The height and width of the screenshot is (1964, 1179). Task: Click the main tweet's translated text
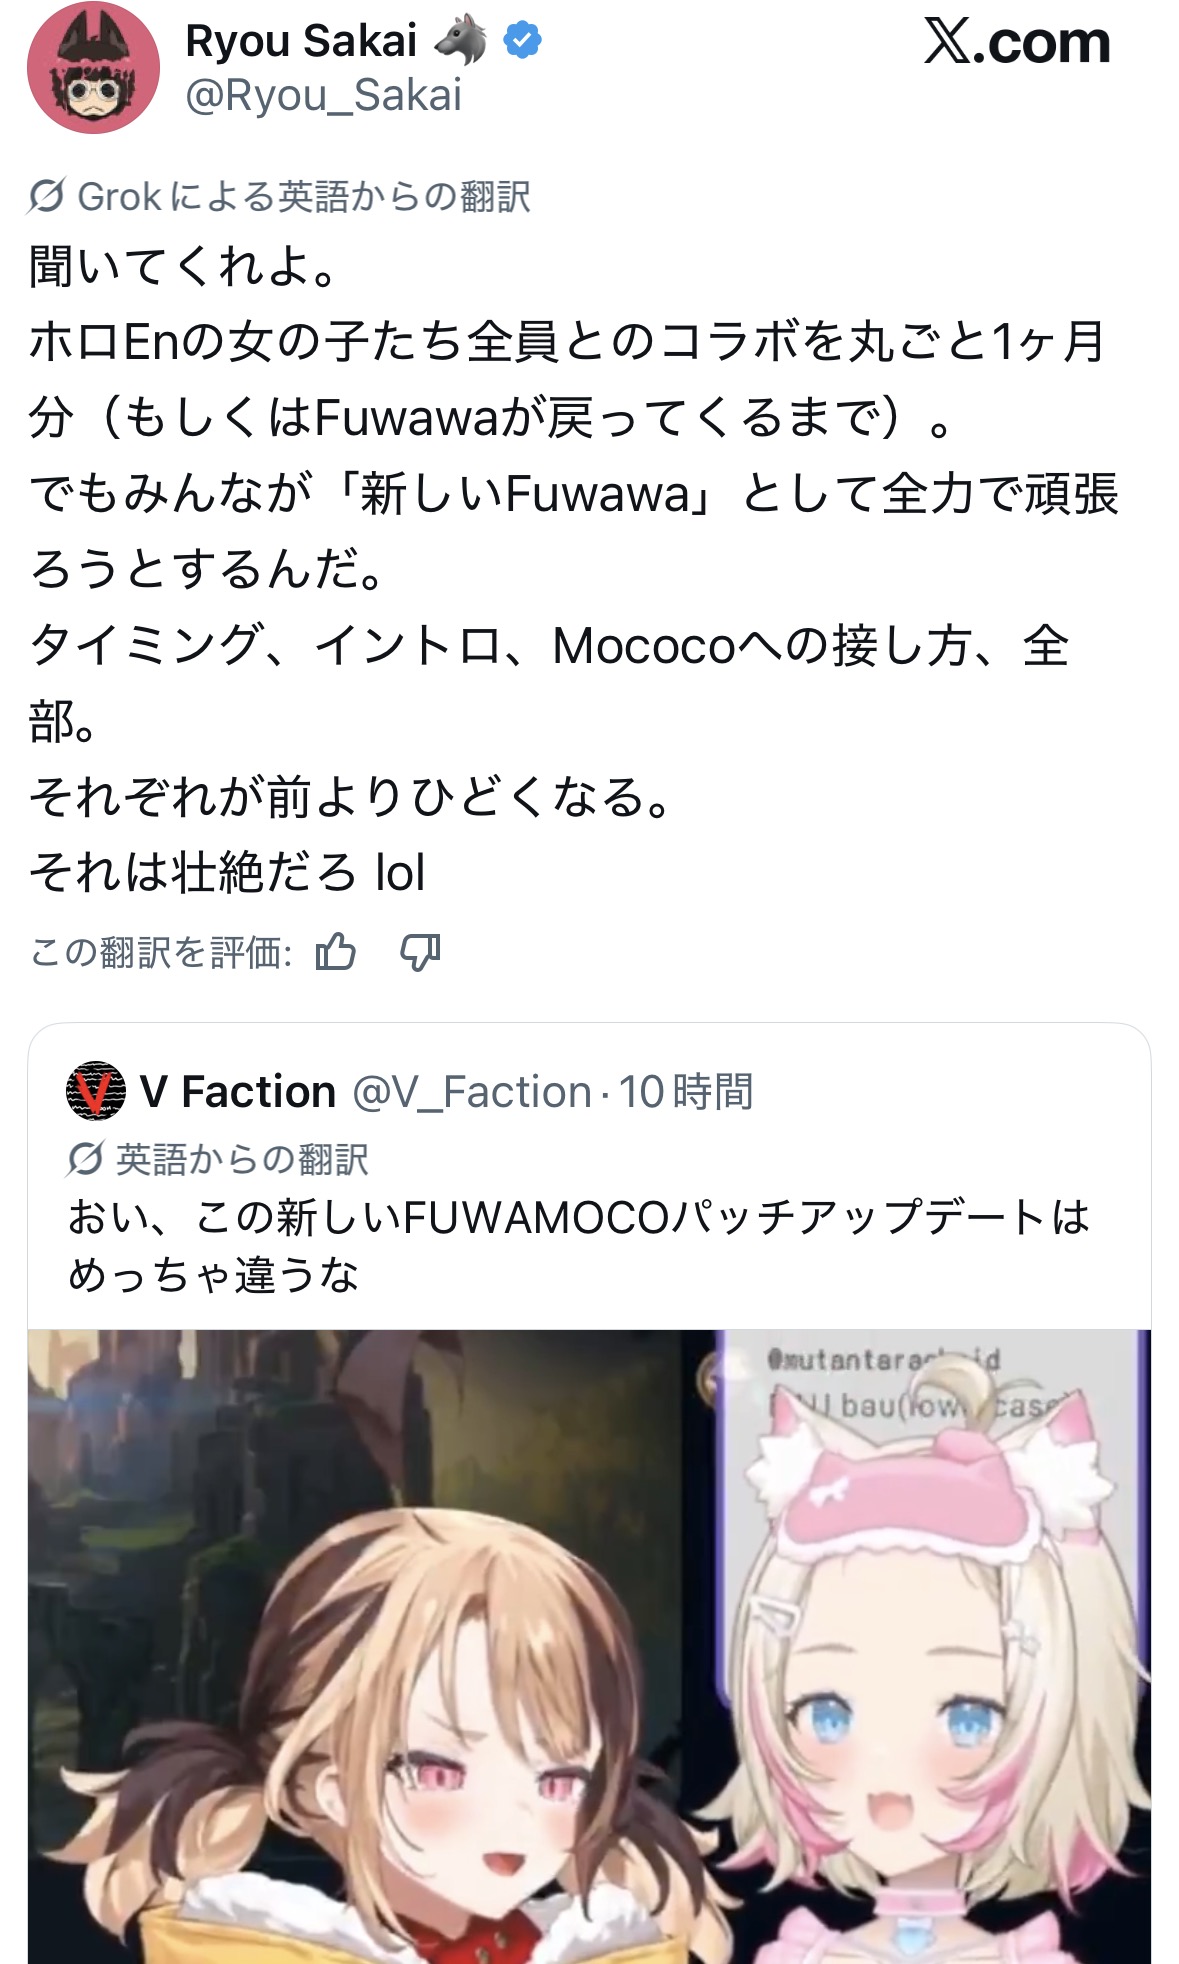574,570
